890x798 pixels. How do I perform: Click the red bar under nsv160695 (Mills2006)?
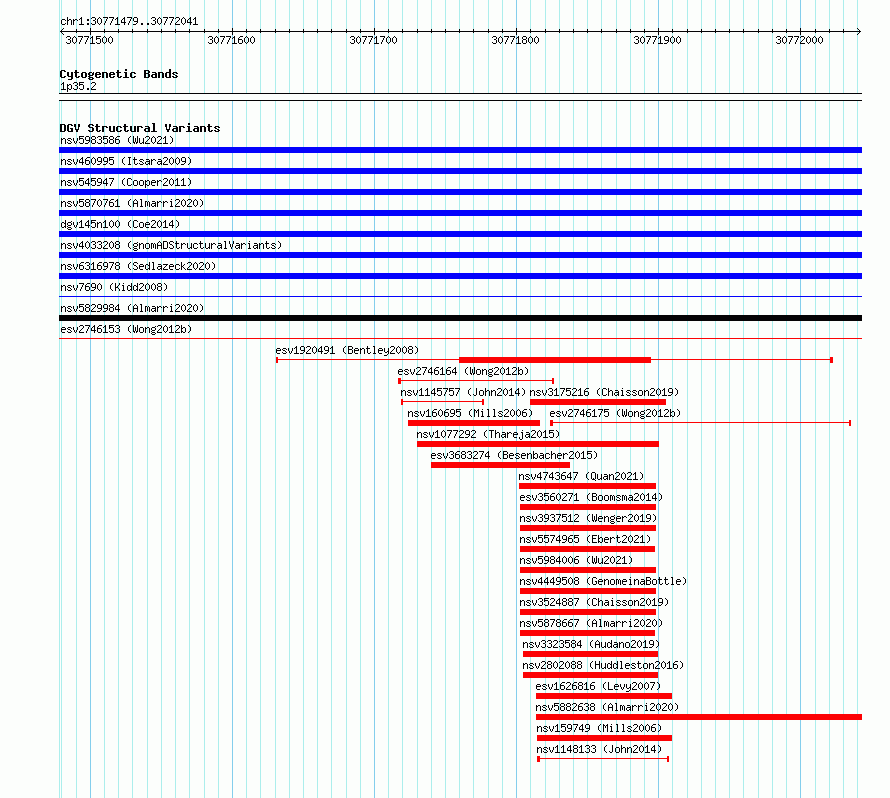click(473, 423)
